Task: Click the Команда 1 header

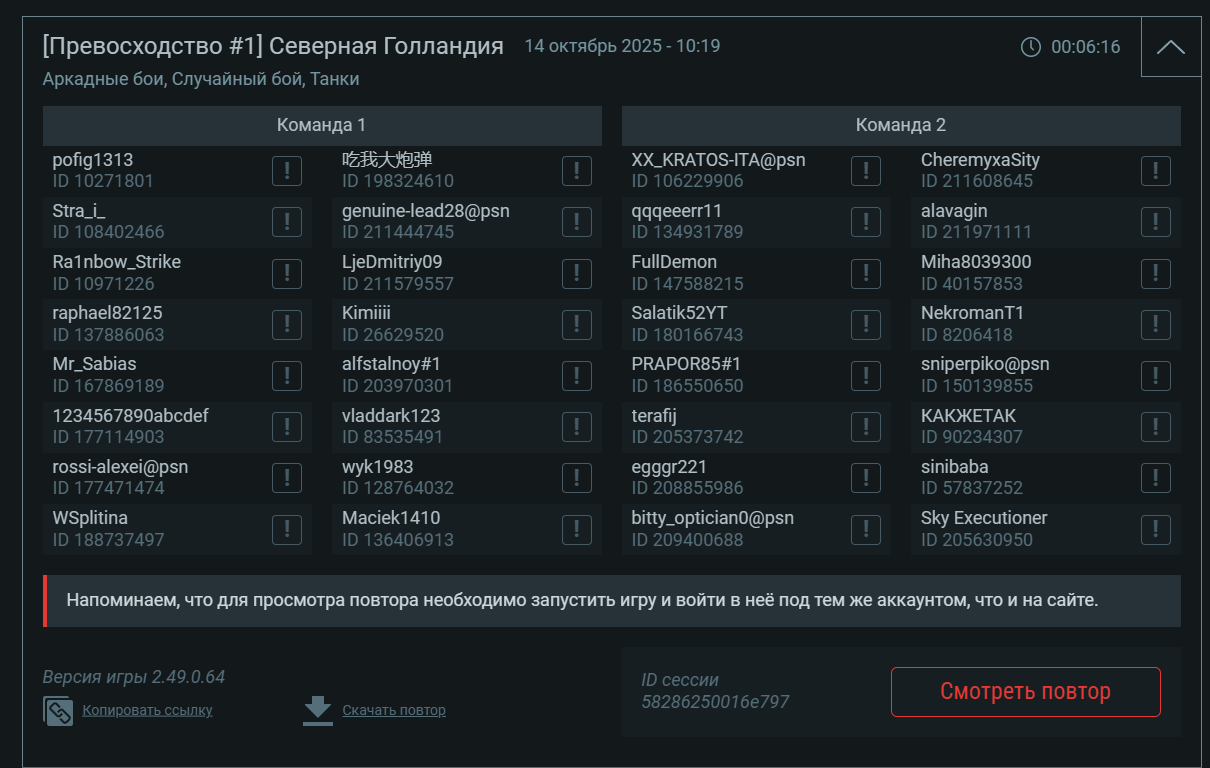Action: click(x=321, y=125)
